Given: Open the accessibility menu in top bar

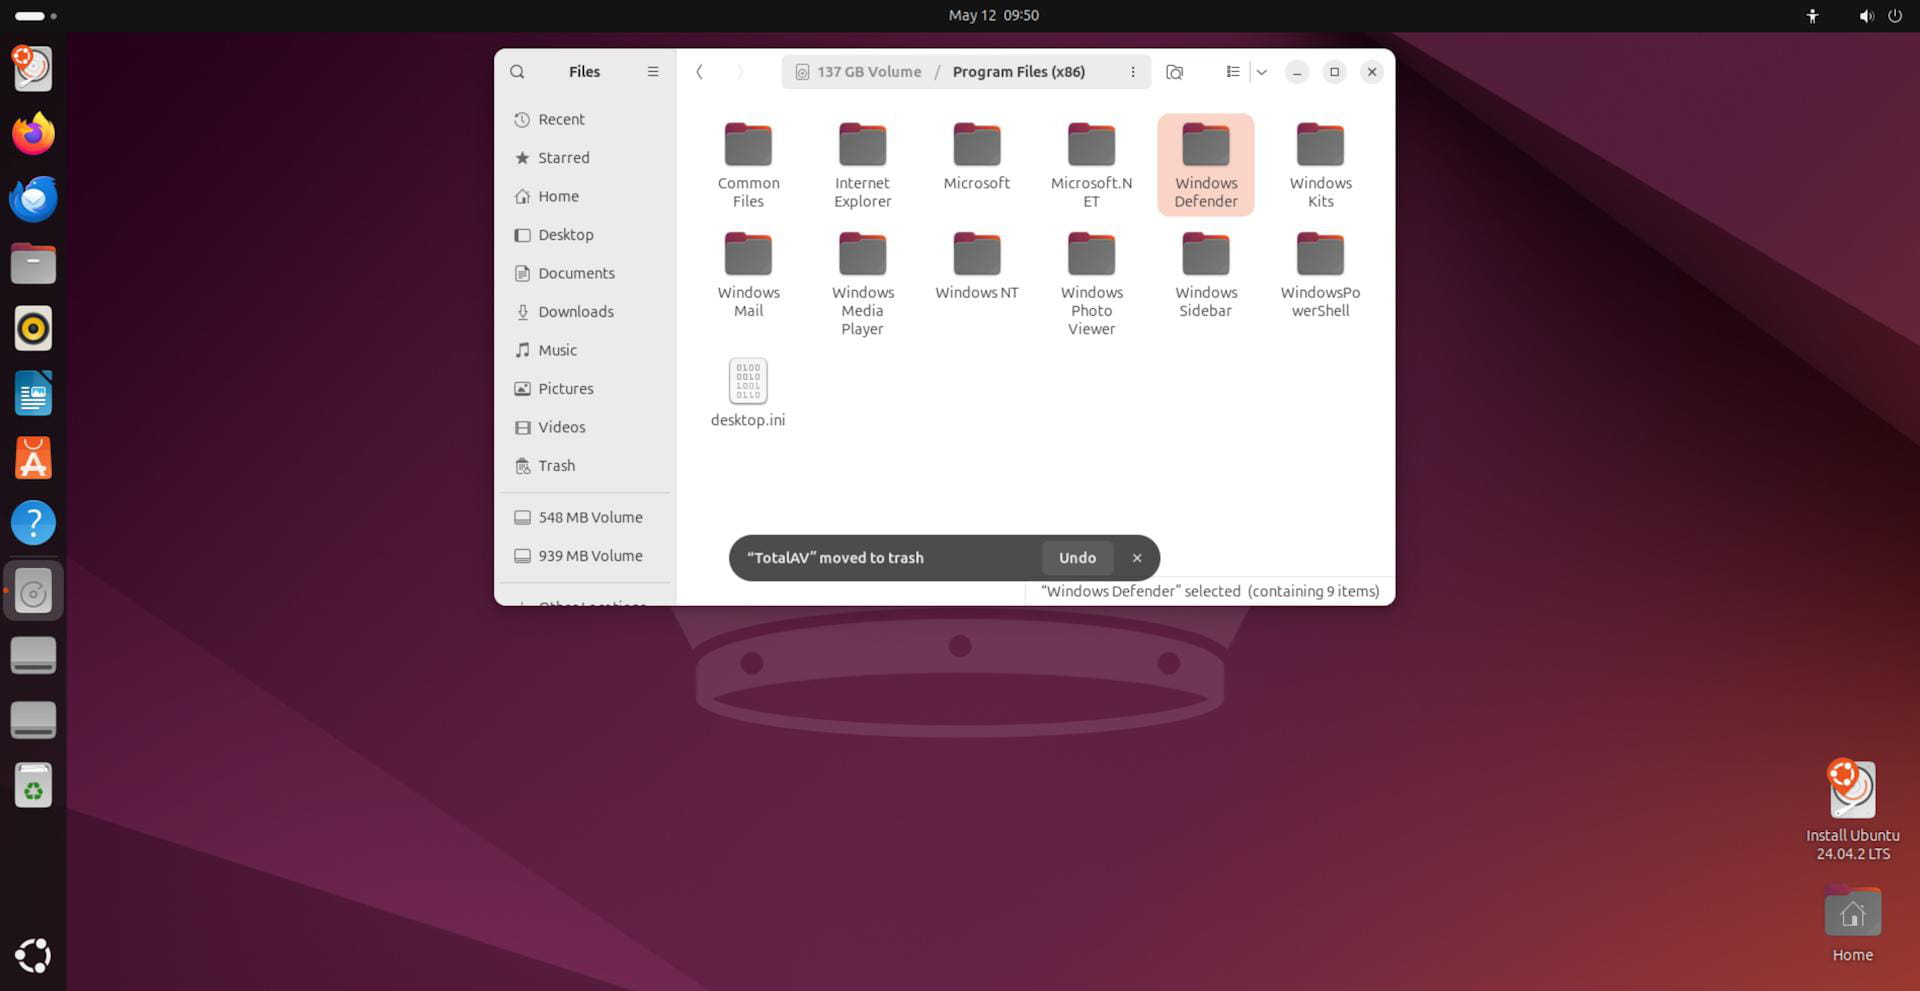Looking at the screenshot, I should tap(1812, 16).
